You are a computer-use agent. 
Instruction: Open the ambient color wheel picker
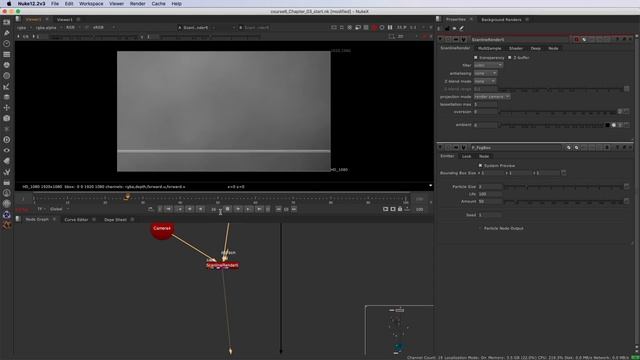(614, 125)
